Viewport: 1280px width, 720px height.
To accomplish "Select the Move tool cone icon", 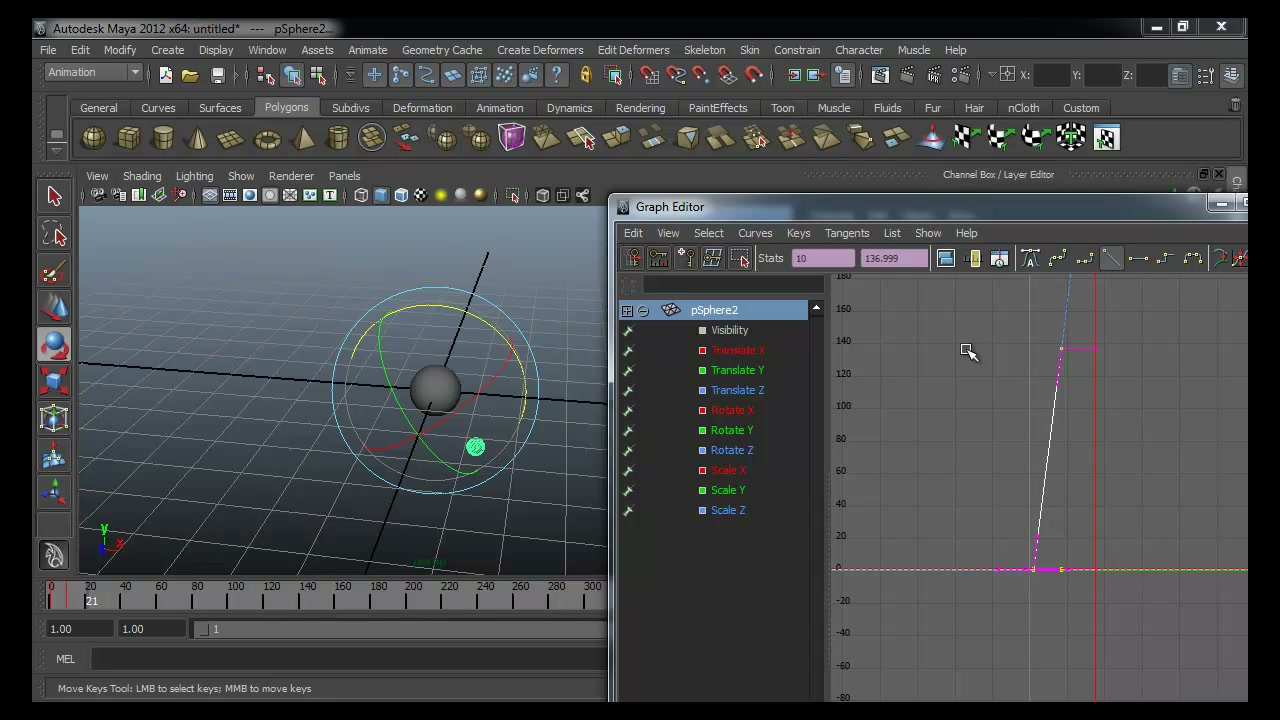I will (54, 308).
